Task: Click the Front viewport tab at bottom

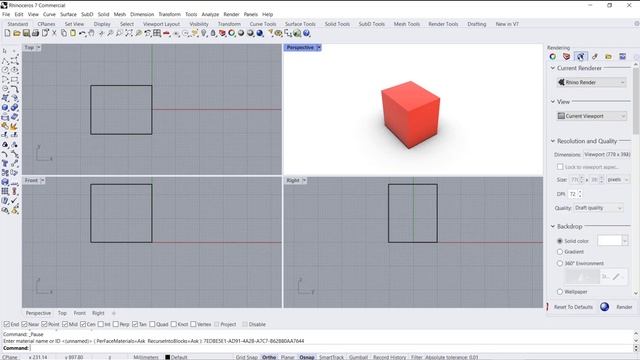Action: pos(80,313)
